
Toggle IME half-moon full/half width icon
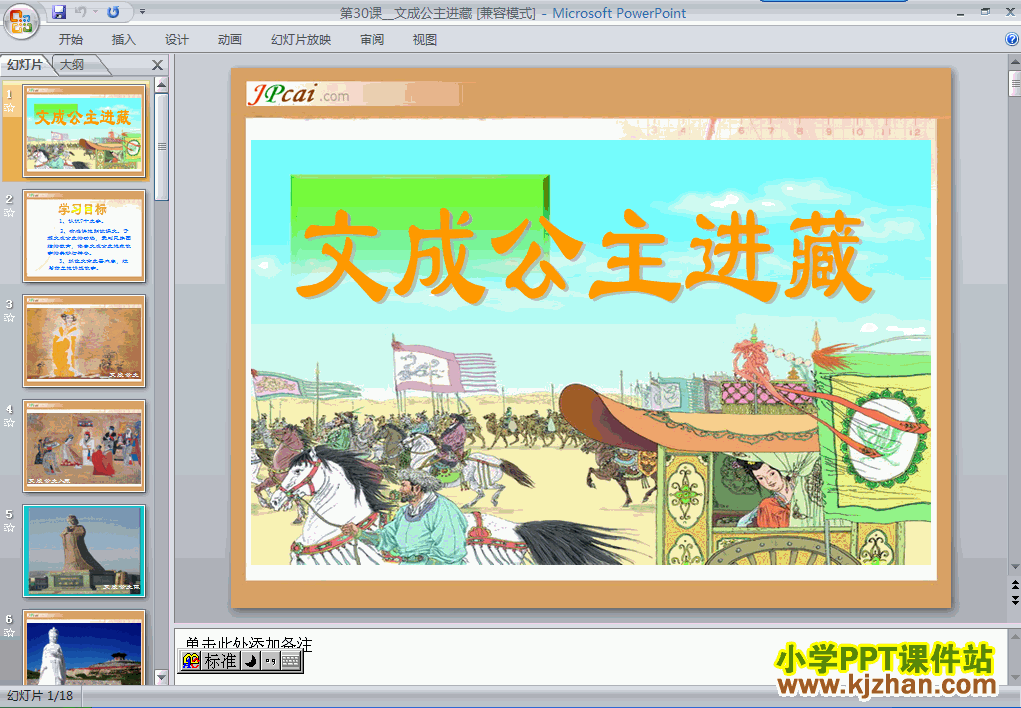click(x=250, y=662)
